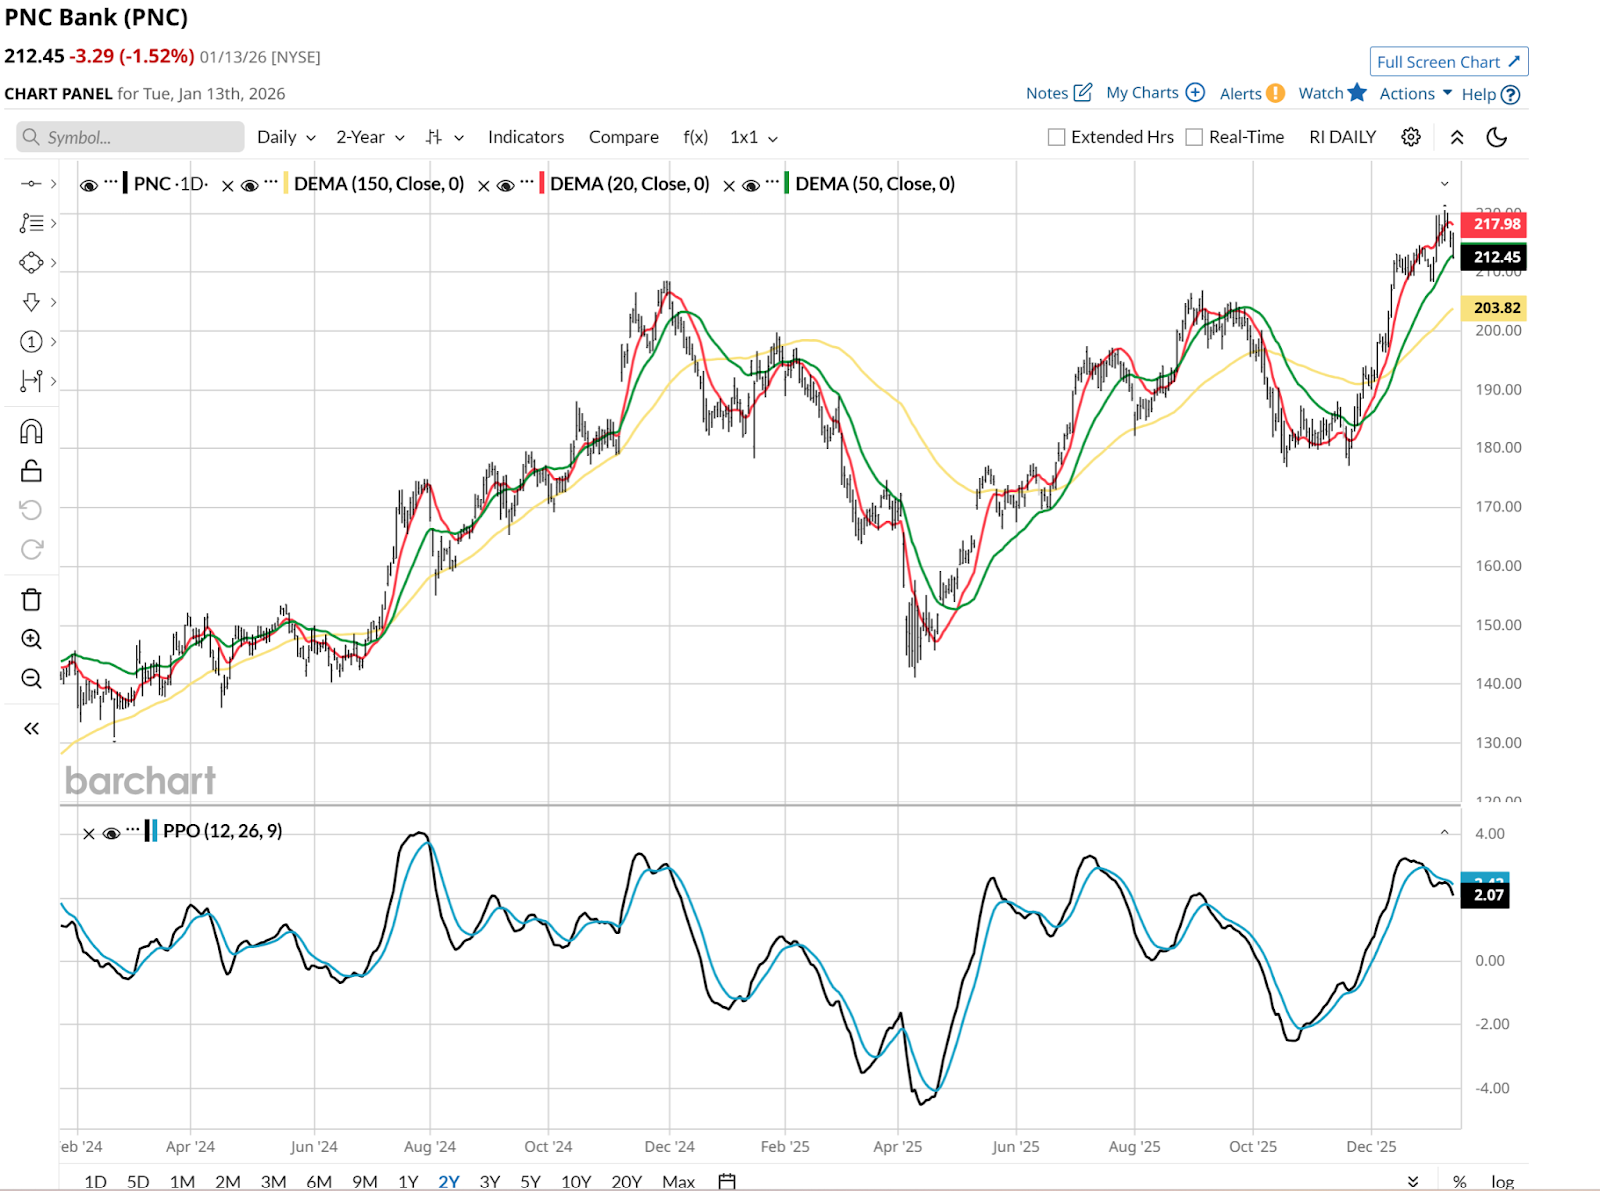Screen dimensions: 1600x1191
Task: Delete drawings with the trash icon
Action: pyautogui.click(x=31, y=600)
